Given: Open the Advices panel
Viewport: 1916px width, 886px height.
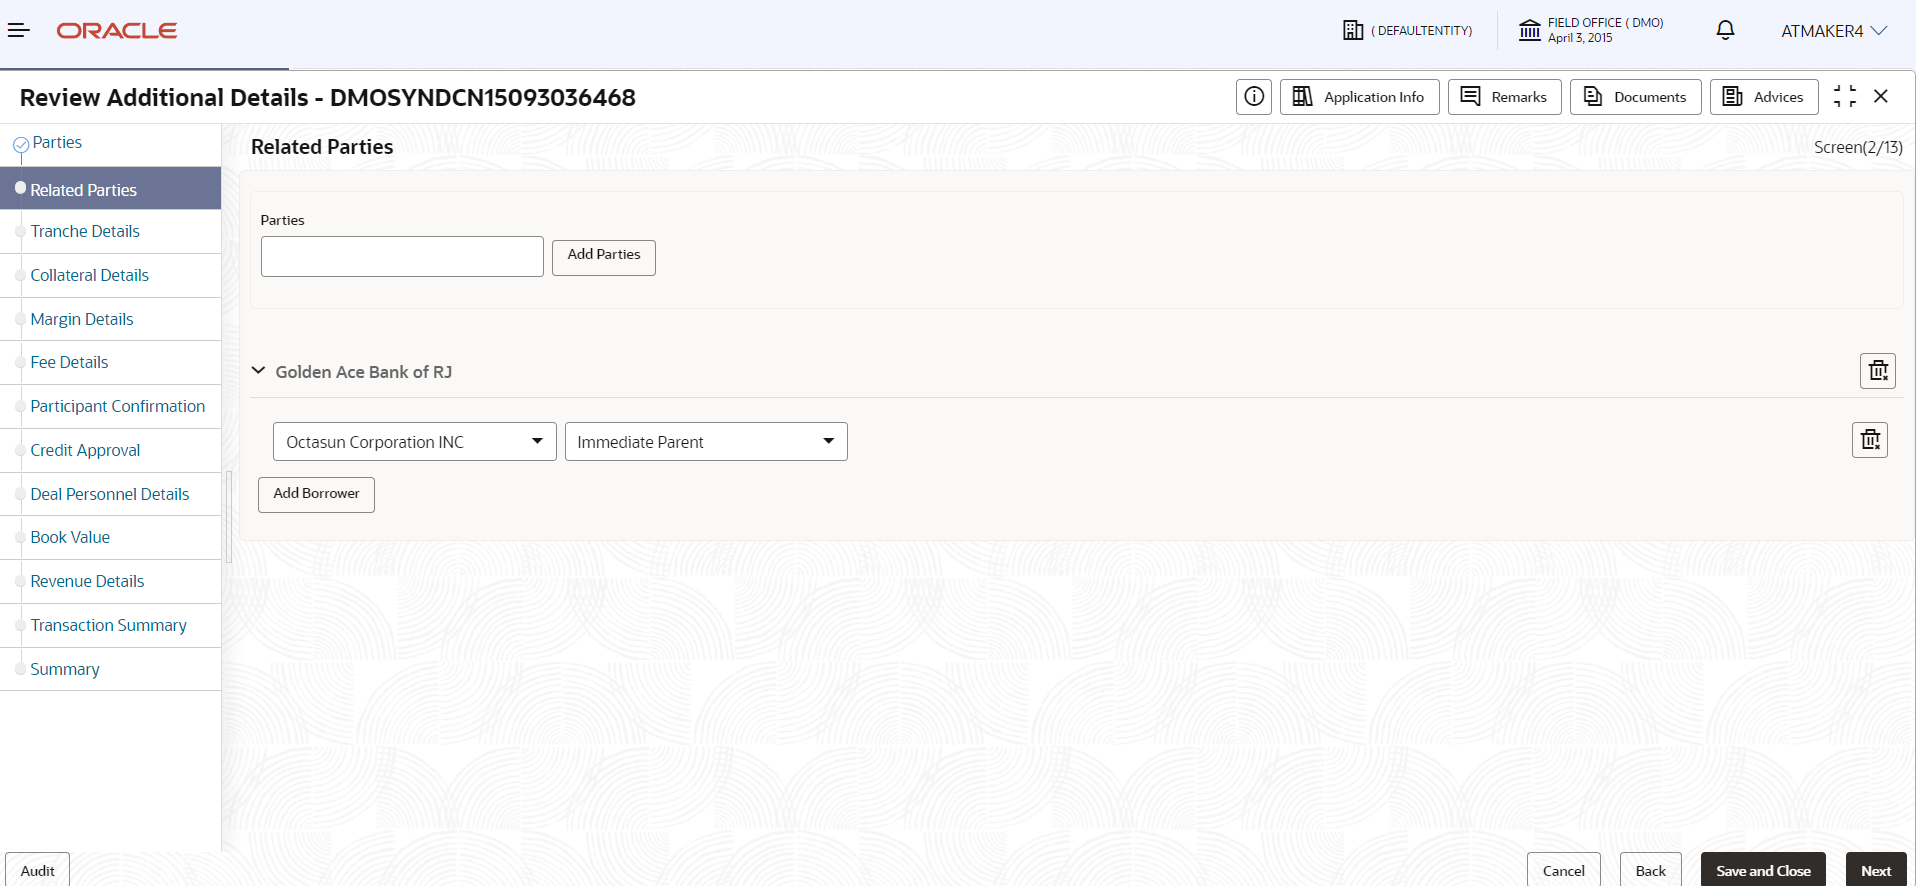Looking at the screenshot, I should tap(1764, 97).
